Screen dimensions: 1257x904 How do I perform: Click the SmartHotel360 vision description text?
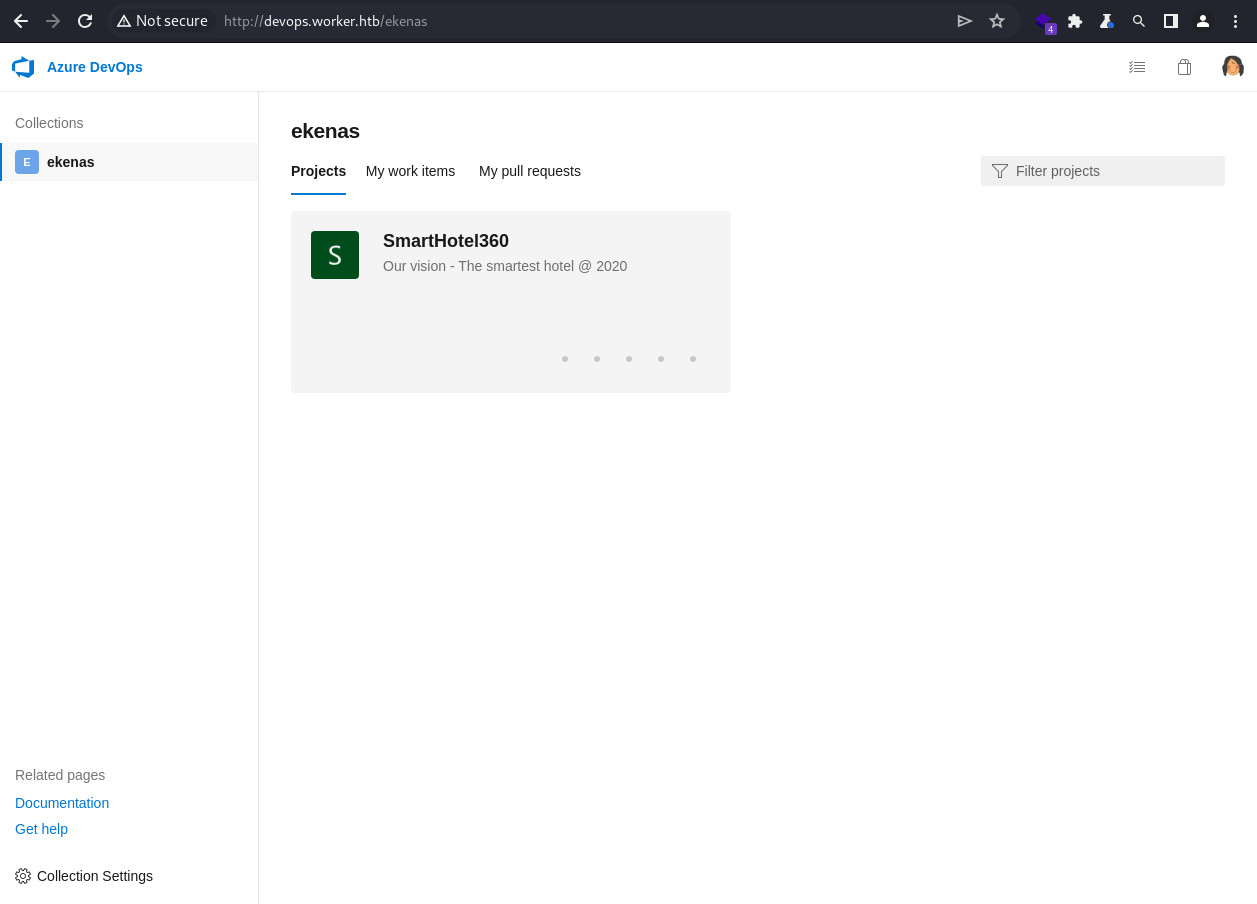(505, 266)
